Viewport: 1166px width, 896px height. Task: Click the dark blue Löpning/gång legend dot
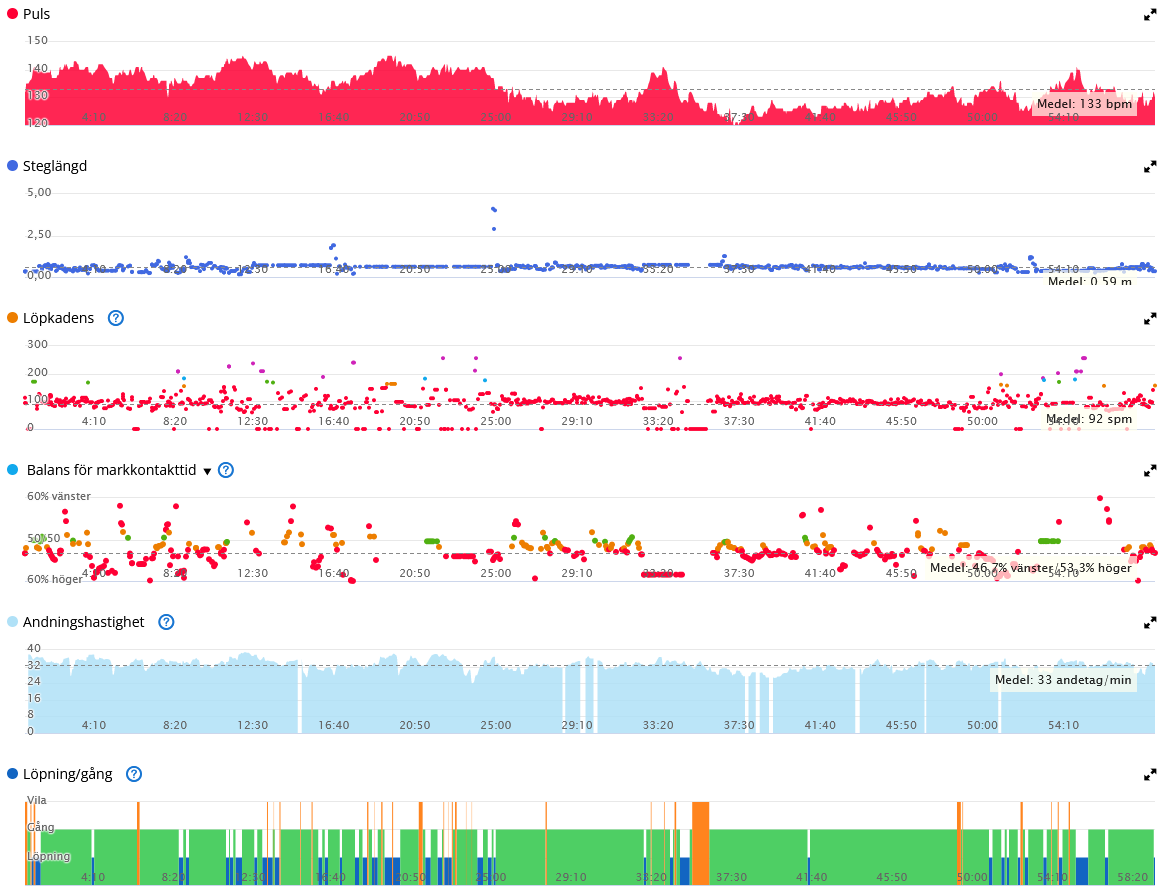tap(12, 773)
